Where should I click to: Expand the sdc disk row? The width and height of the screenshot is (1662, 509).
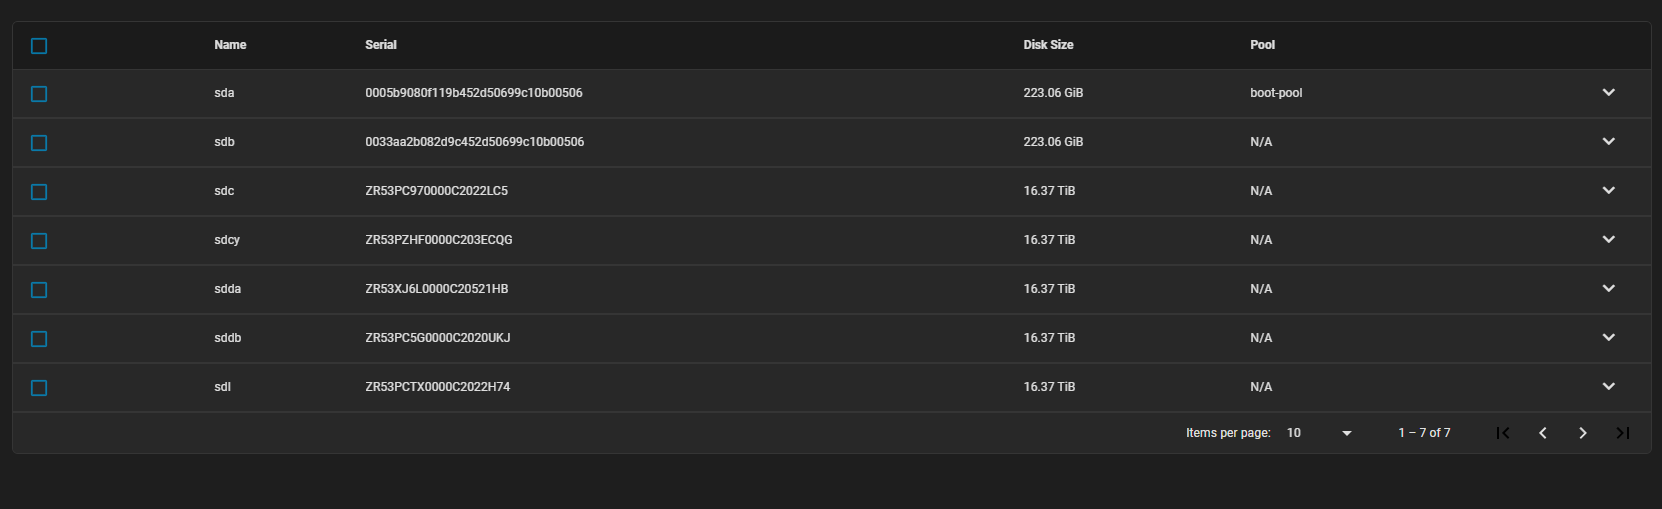(x=1609, y=190)
